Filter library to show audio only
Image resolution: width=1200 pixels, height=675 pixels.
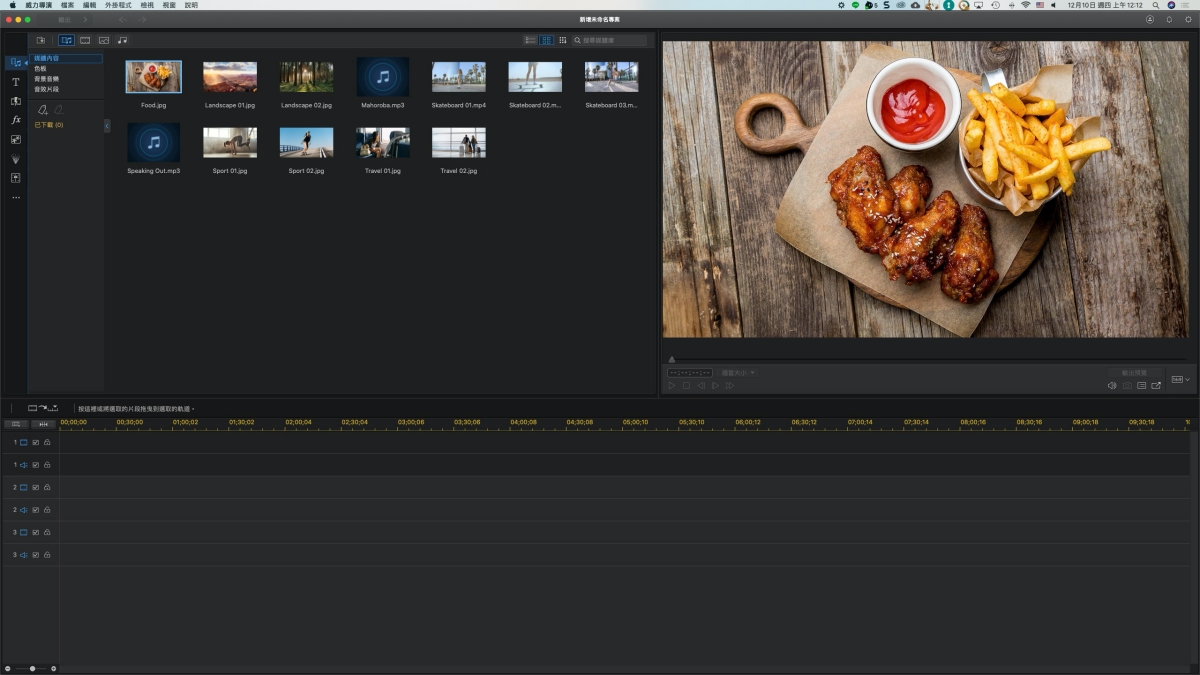click(122, 40)
